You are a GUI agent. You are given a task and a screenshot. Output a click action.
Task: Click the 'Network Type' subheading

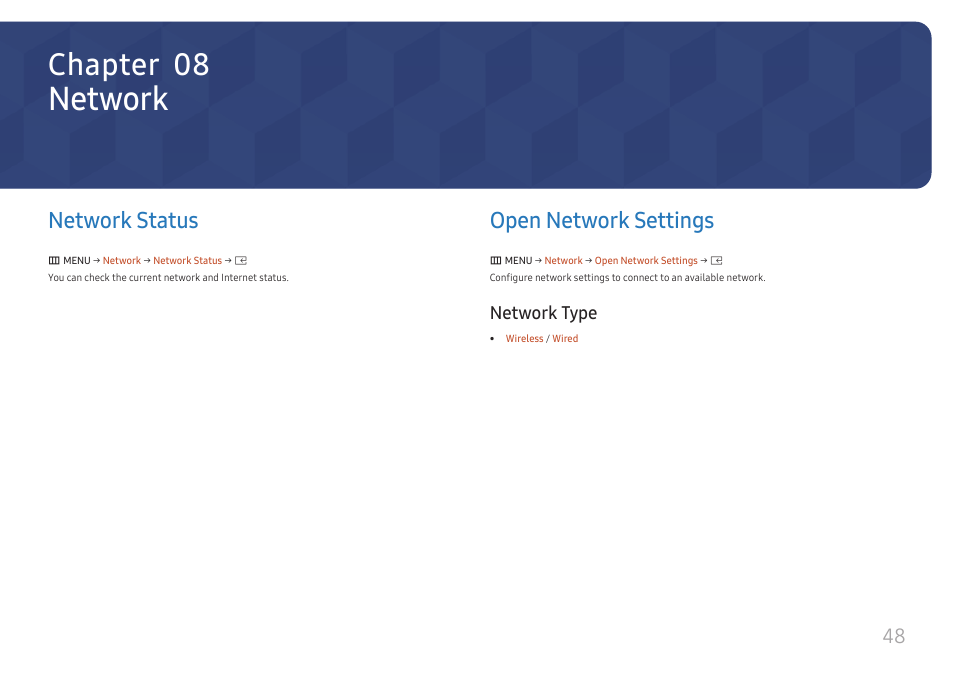point(543,313)
